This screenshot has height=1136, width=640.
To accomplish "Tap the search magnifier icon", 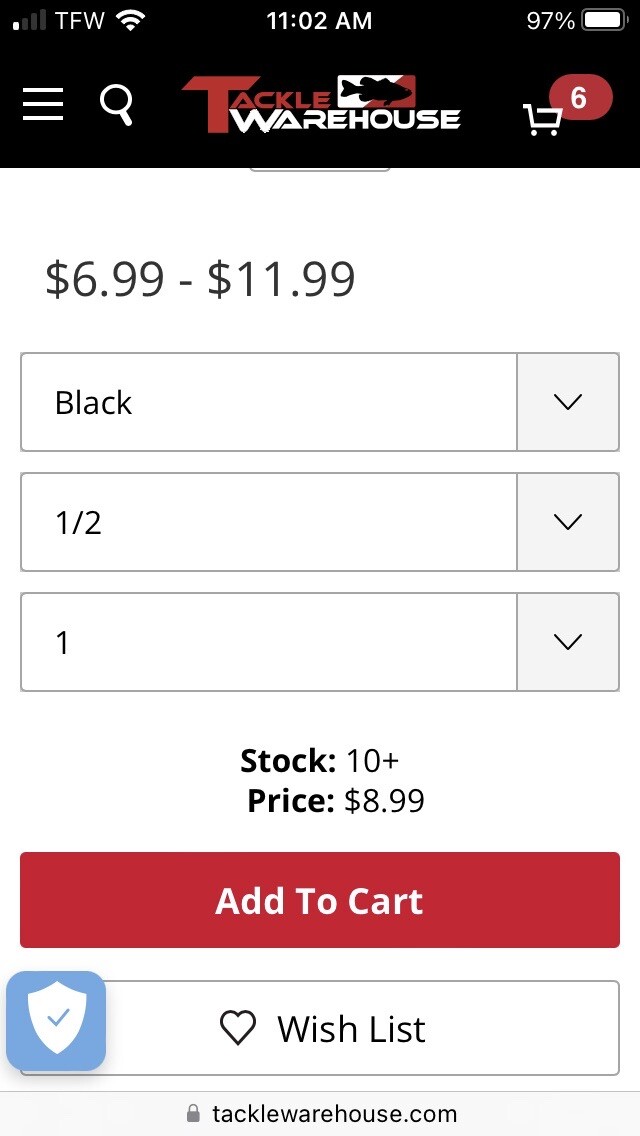I will (x=116, y=106).
